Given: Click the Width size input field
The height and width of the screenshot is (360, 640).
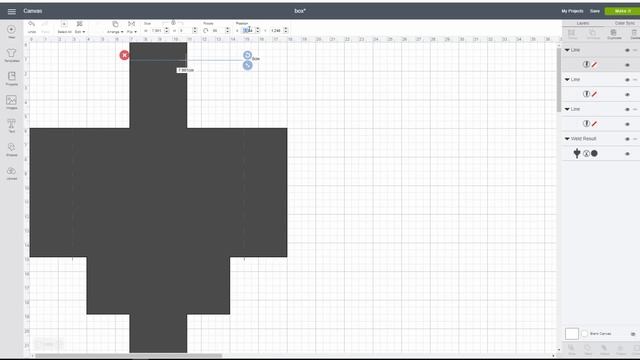Looking at the screenshot, I should (x=157, y=31).
